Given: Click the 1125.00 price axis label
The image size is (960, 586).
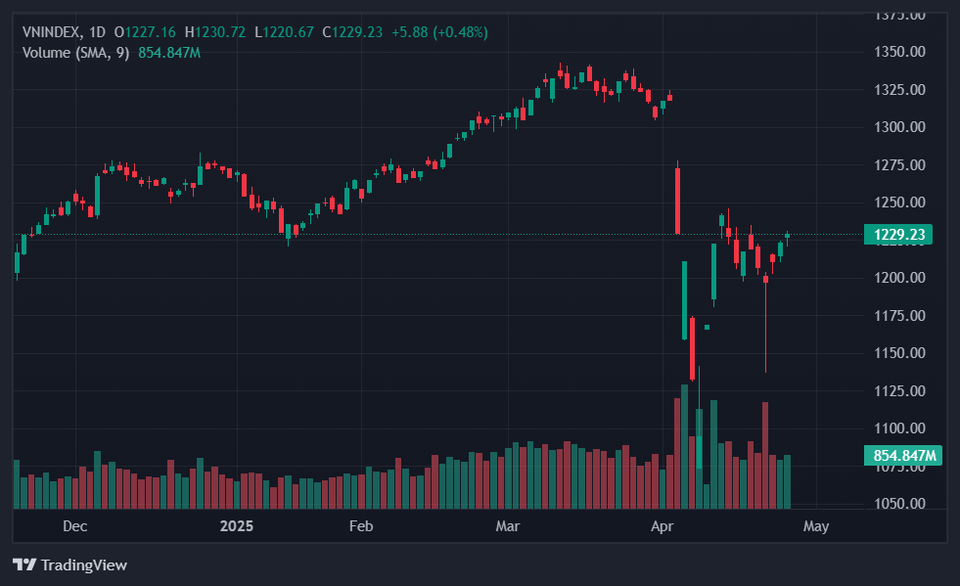Looking at the screenshot, I should tap(899, 391).
